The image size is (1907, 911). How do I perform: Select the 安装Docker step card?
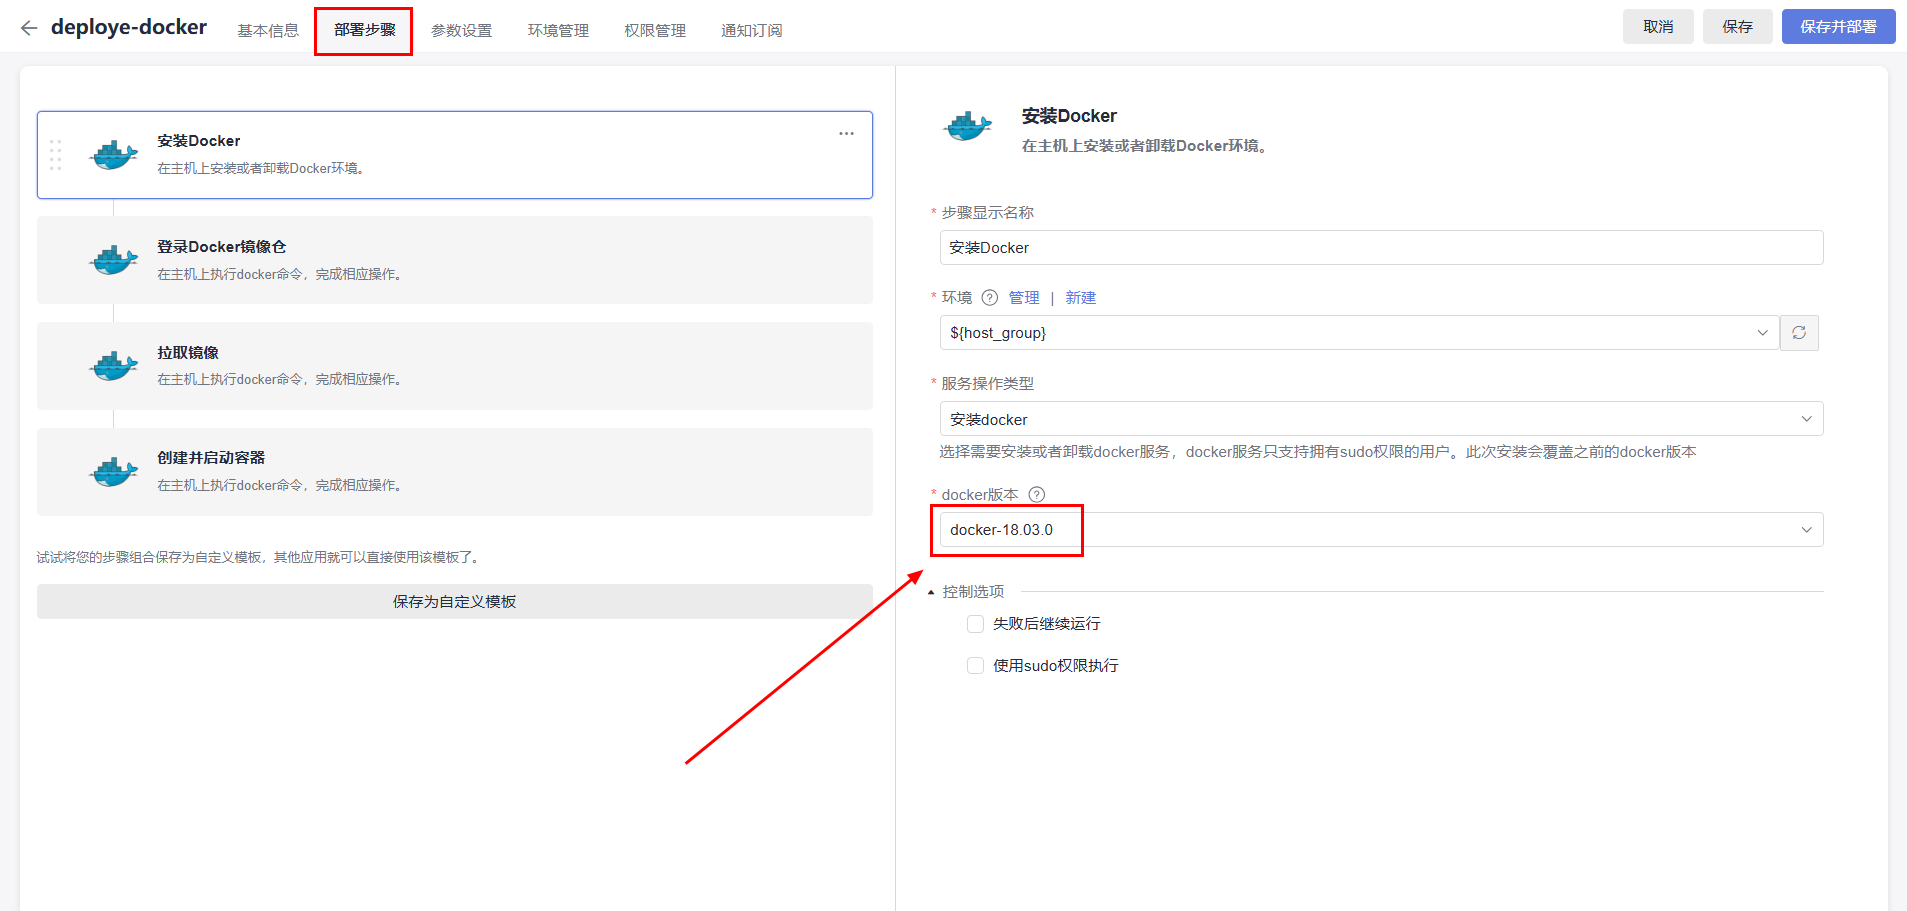pyautogui.click(x=454, y=155)
